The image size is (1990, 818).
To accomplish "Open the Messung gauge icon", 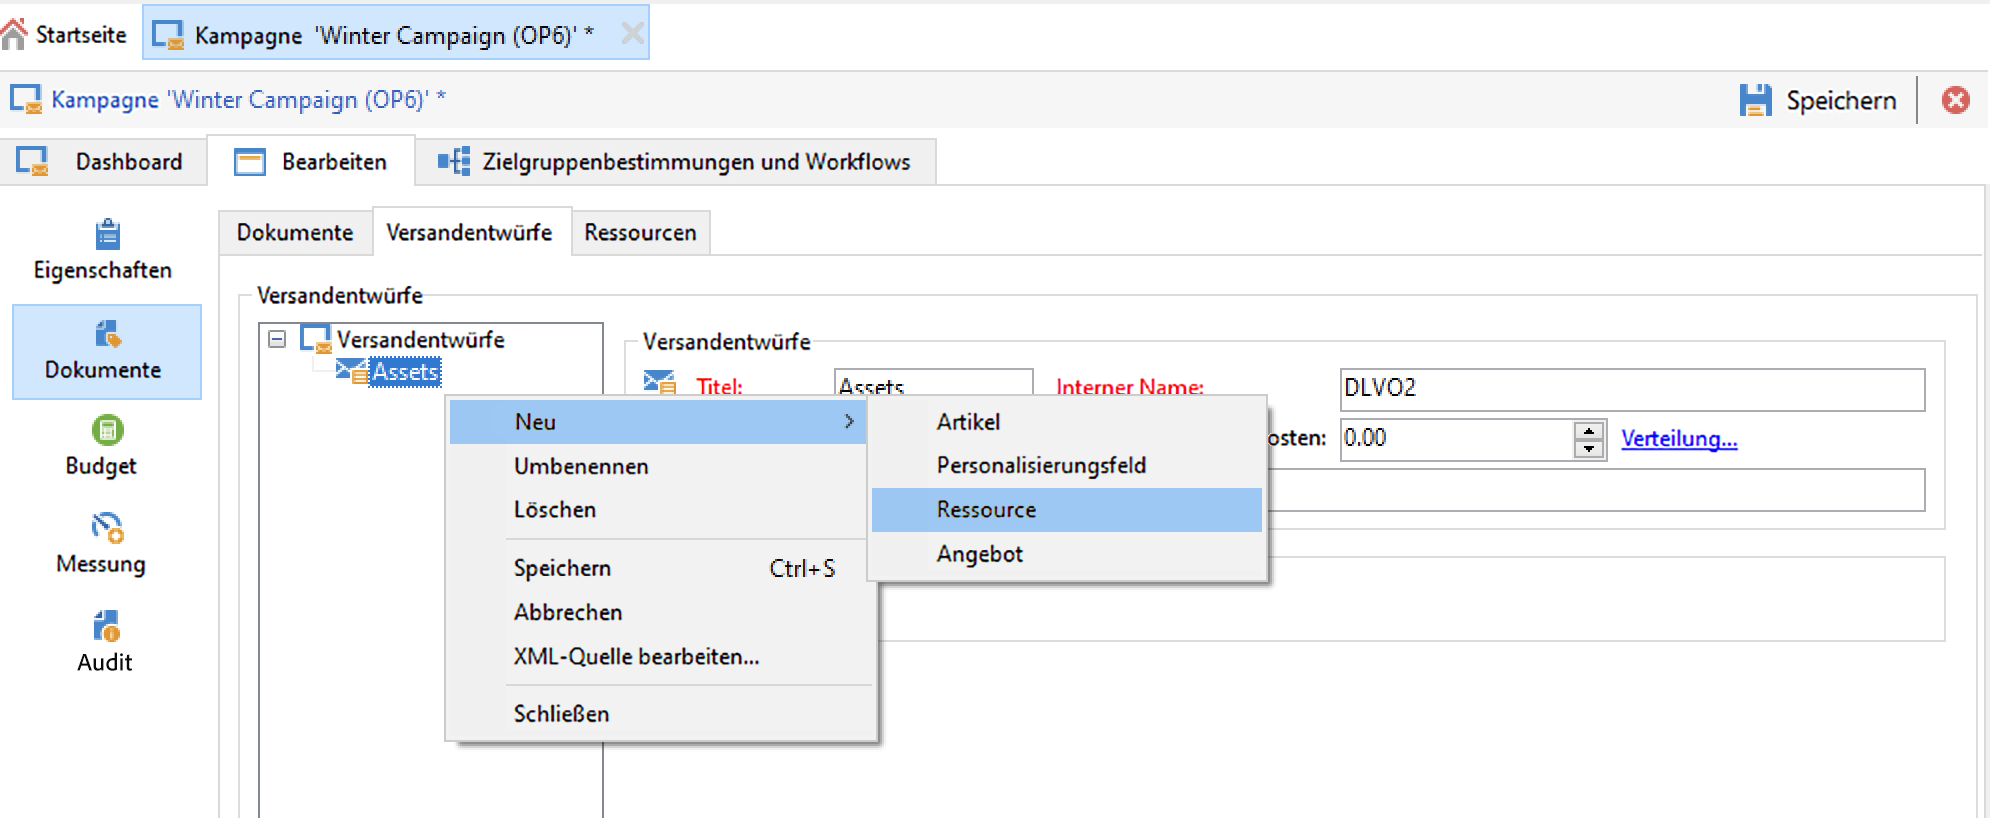I will click(107, 528).
